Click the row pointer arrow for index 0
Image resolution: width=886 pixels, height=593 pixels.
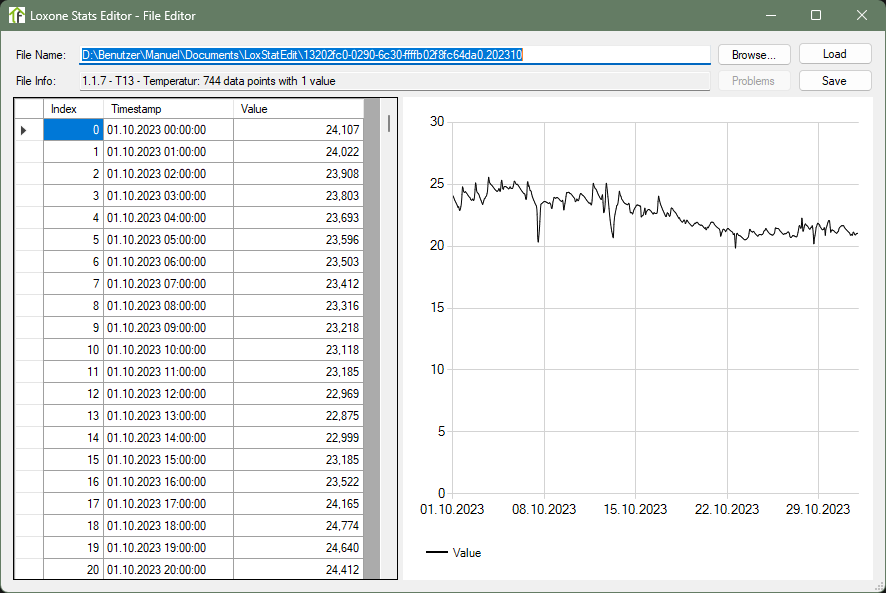tap(24, 131)
